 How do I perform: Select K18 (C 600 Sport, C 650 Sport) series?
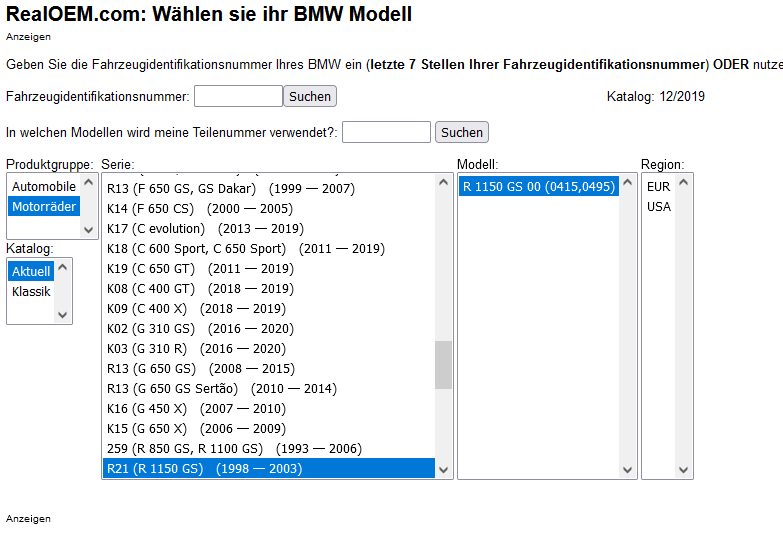tap(269, 249)
